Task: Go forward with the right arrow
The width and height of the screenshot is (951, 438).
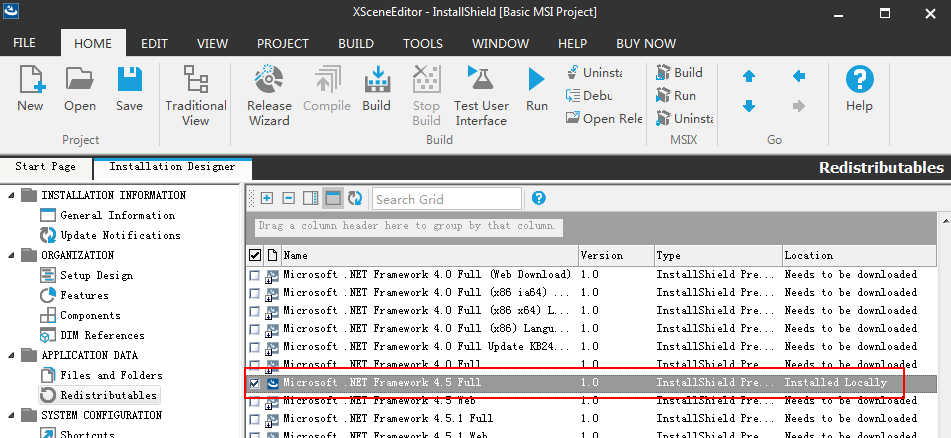Action: pyautogui.click(x=799, y=107)
